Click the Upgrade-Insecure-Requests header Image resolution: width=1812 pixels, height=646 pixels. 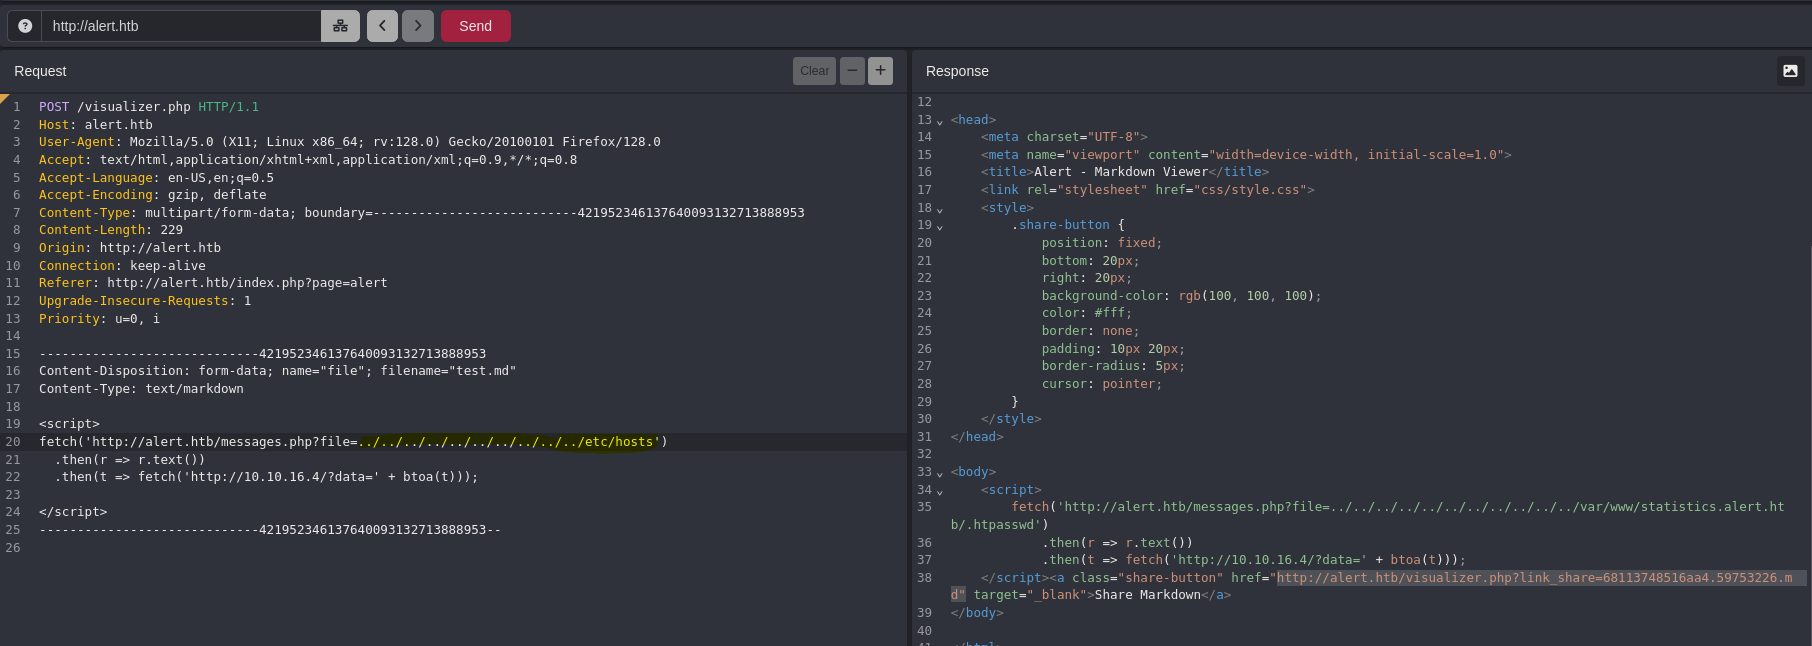[145, 301]
